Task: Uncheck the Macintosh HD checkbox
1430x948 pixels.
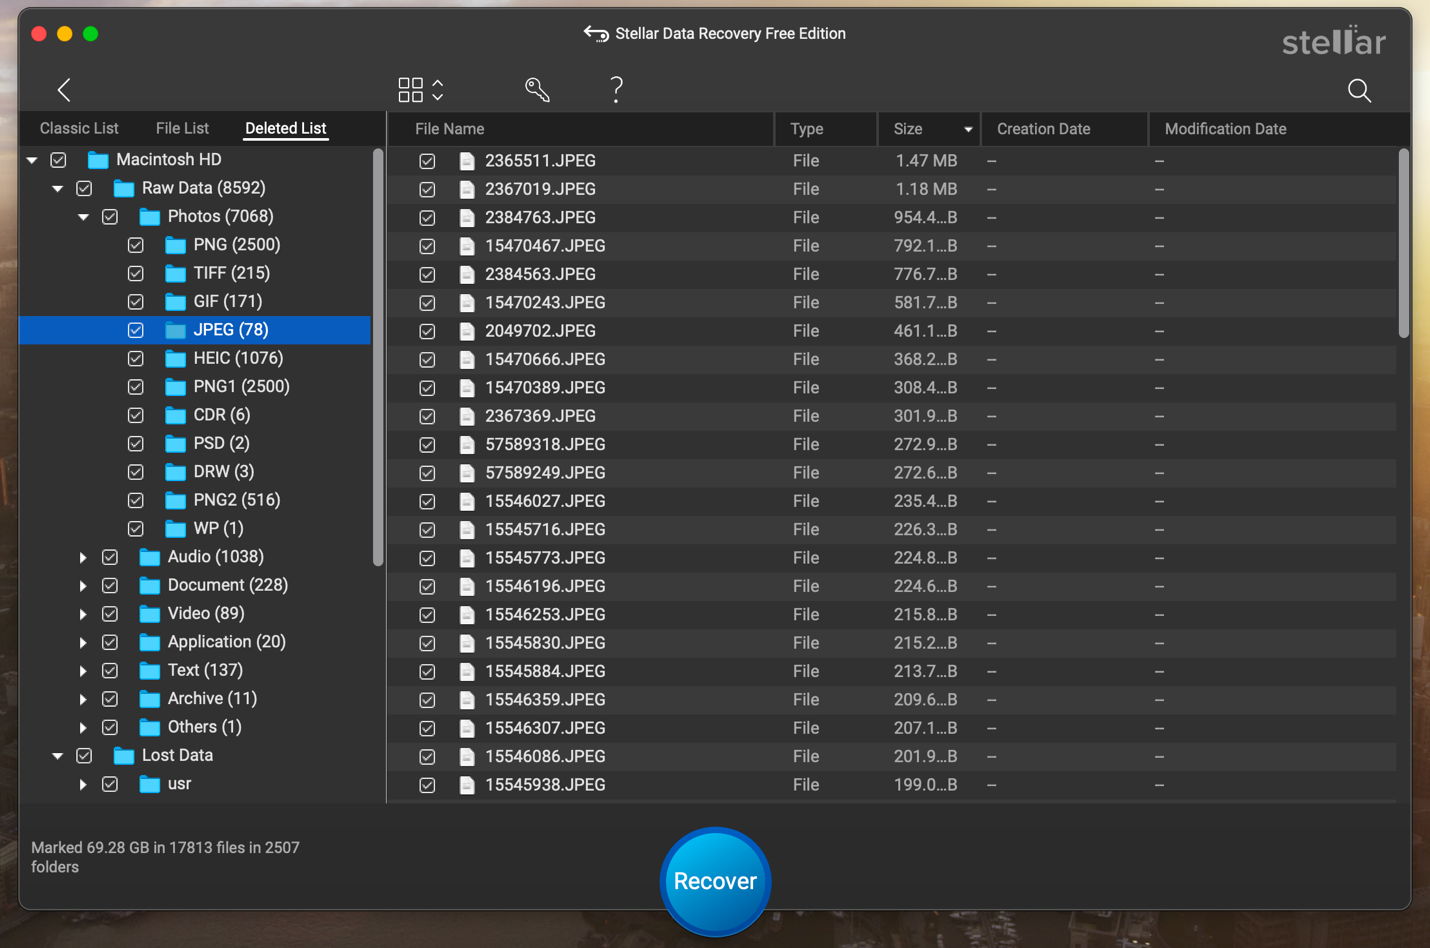Action: [x=59, y=160]
